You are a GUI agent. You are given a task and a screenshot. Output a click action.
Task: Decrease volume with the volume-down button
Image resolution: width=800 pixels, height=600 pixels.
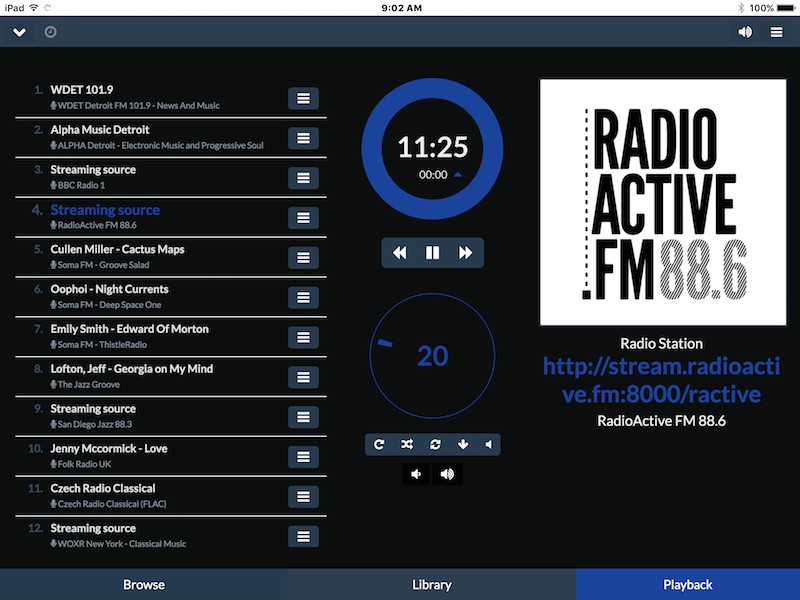[416, 474]
